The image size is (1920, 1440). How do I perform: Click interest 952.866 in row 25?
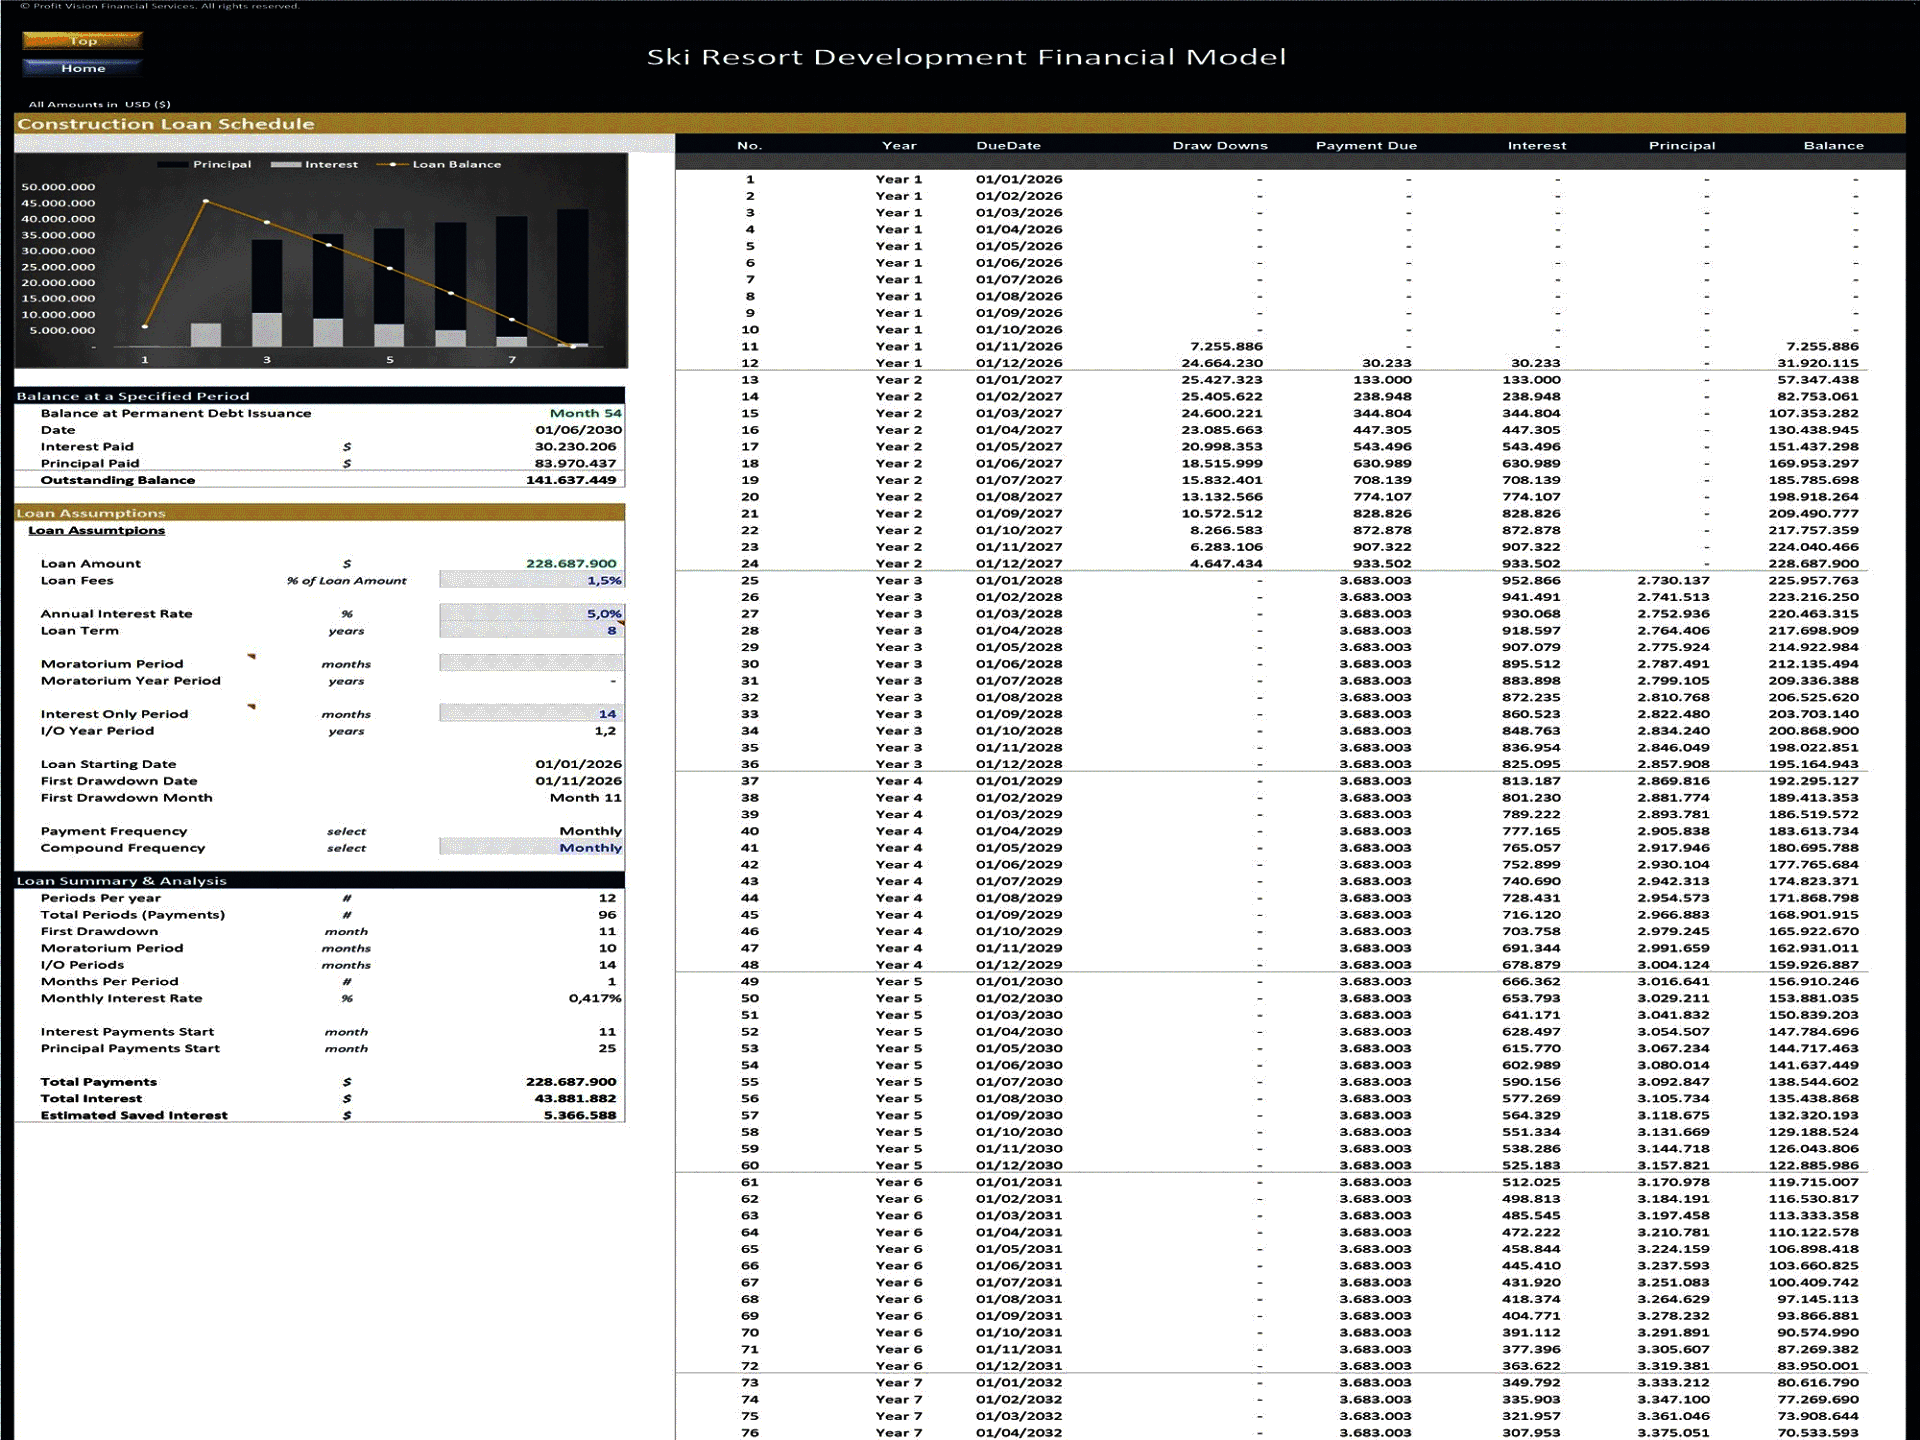click(x=1531, y=581)
